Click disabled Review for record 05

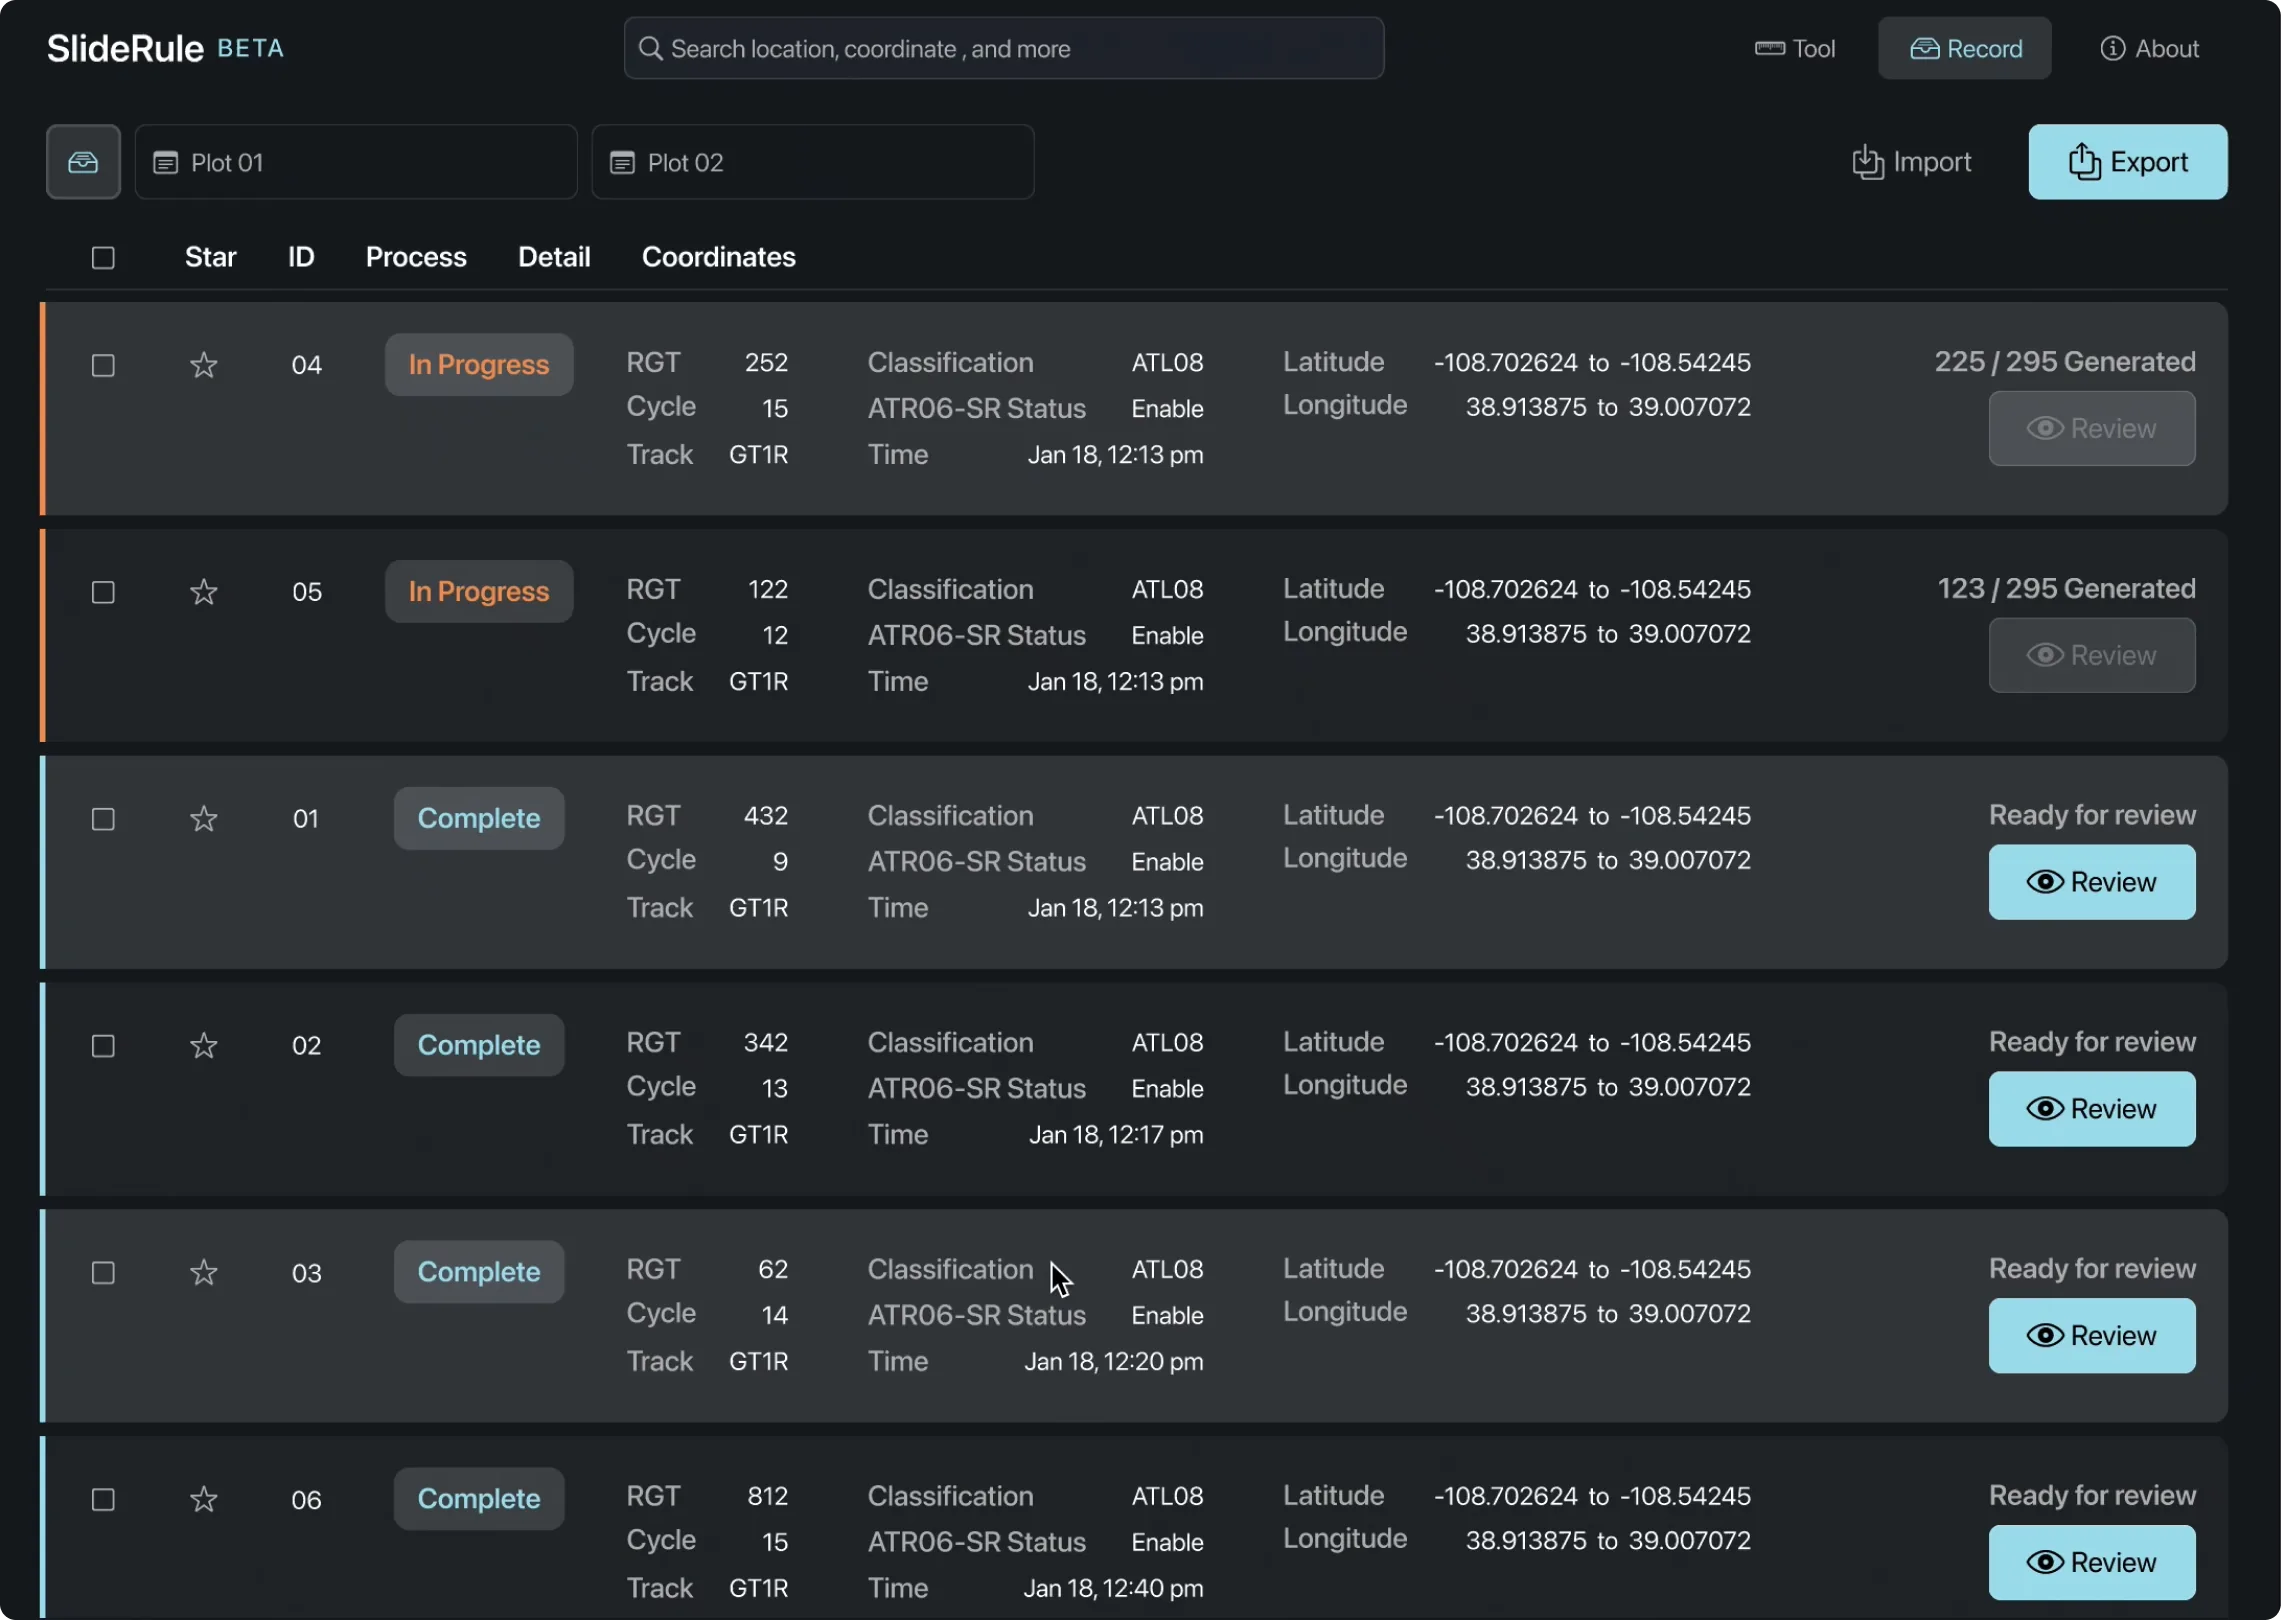[x=2091, y=655]
